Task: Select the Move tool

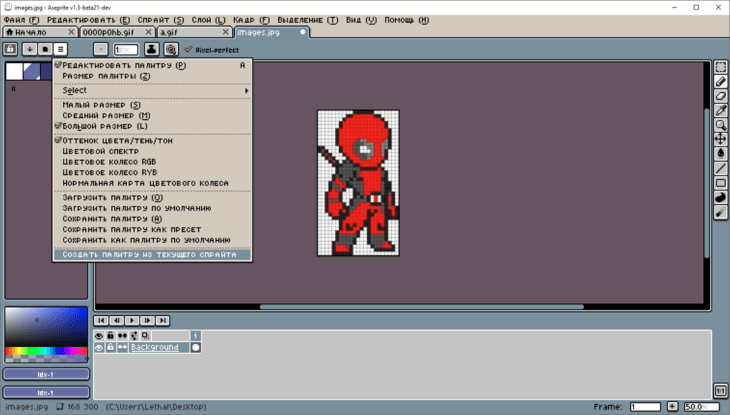Action: pos(720,139)
